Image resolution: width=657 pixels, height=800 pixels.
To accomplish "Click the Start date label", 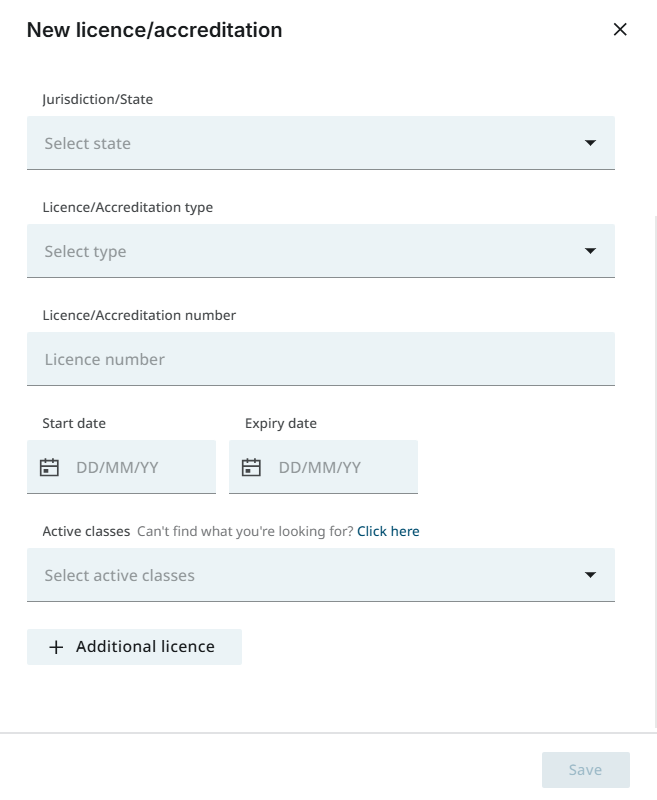I will (x=74, y=423).
